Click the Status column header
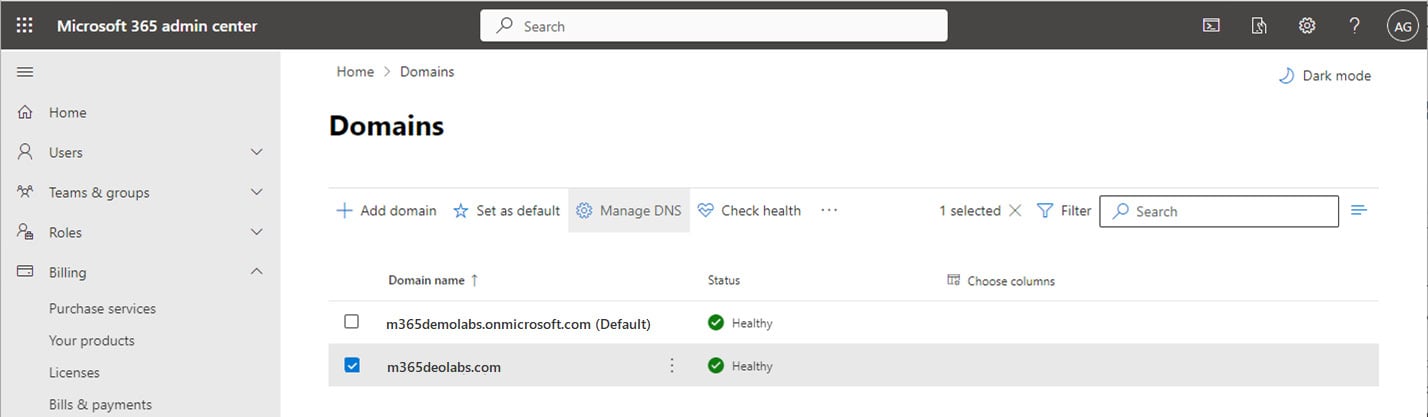The width and height of the screenshot is (1428, 417). click(x=724, y=281)
